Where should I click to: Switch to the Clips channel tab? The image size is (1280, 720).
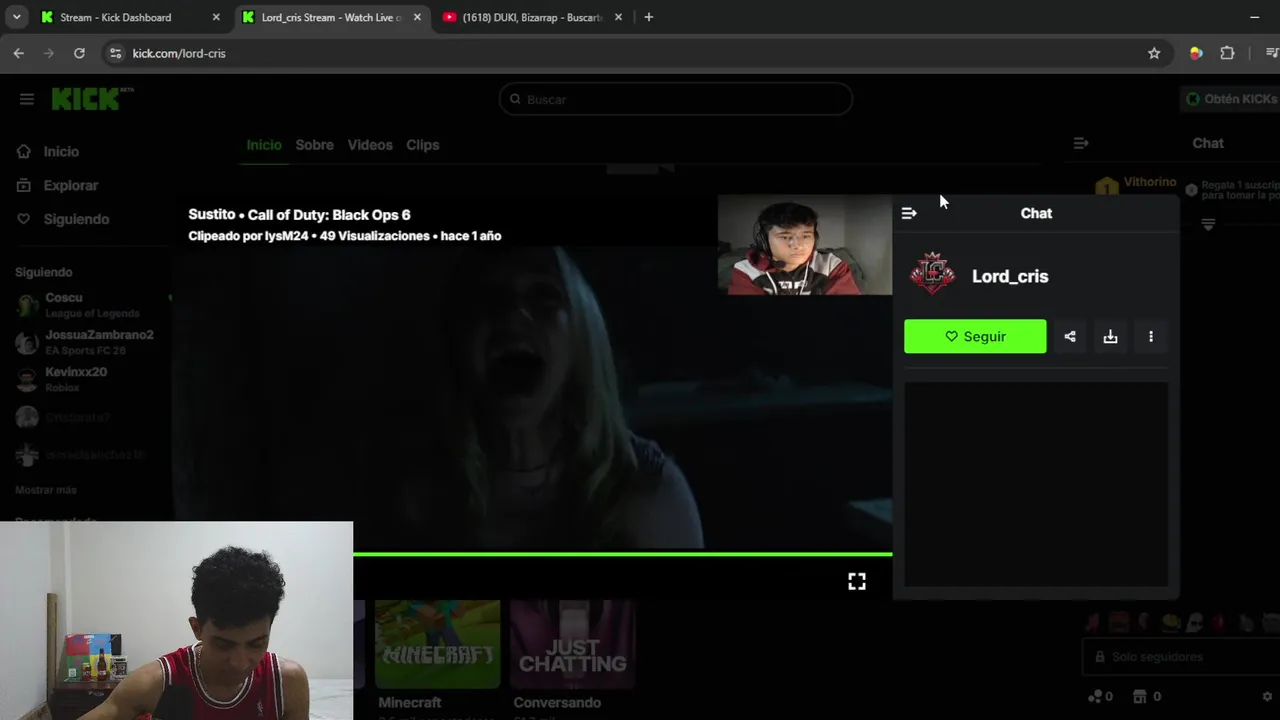click(x=422, y=145)
